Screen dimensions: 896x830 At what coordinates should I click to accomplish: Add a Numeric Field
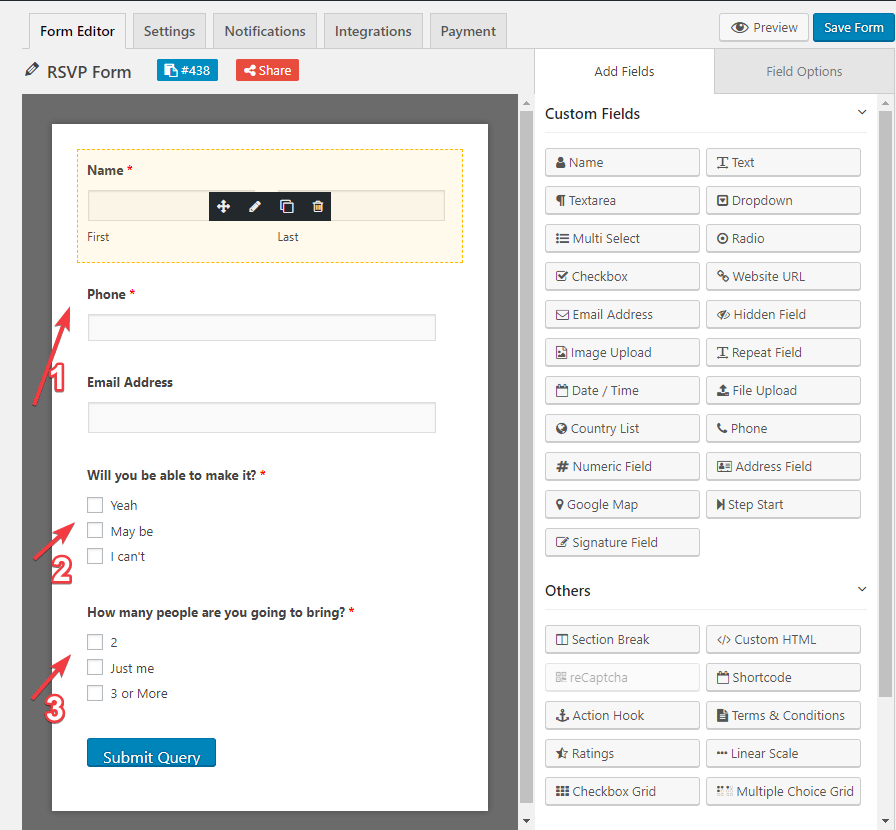point(622,466)
